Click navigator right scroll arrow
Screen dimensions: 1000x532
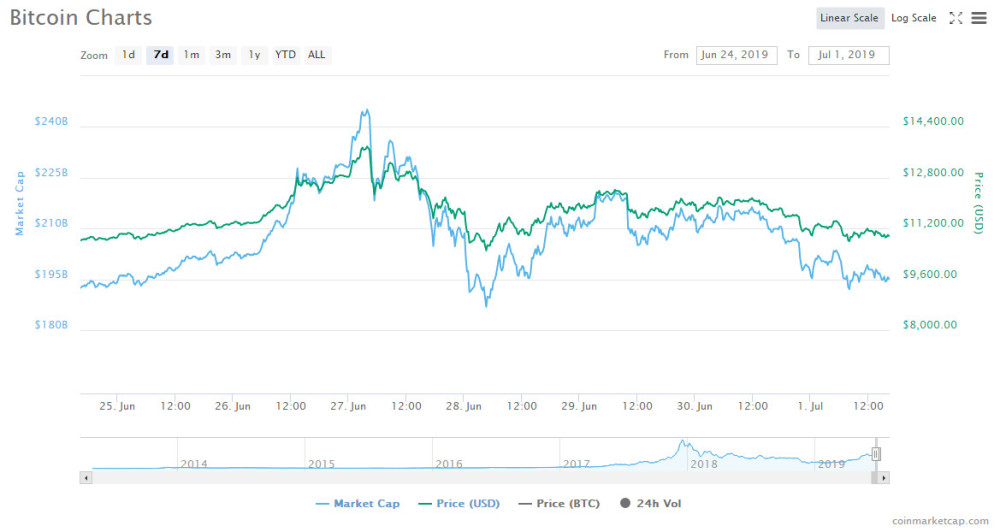(883, 478)
